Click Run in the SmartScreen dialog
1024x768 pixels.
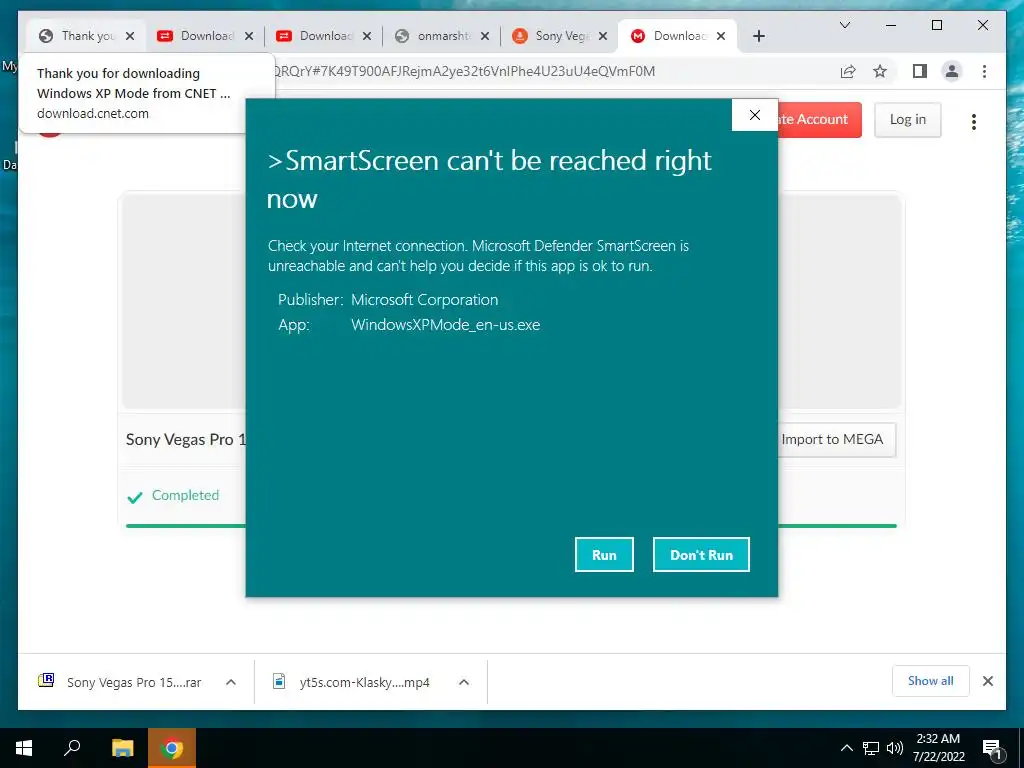pos(604,554)
